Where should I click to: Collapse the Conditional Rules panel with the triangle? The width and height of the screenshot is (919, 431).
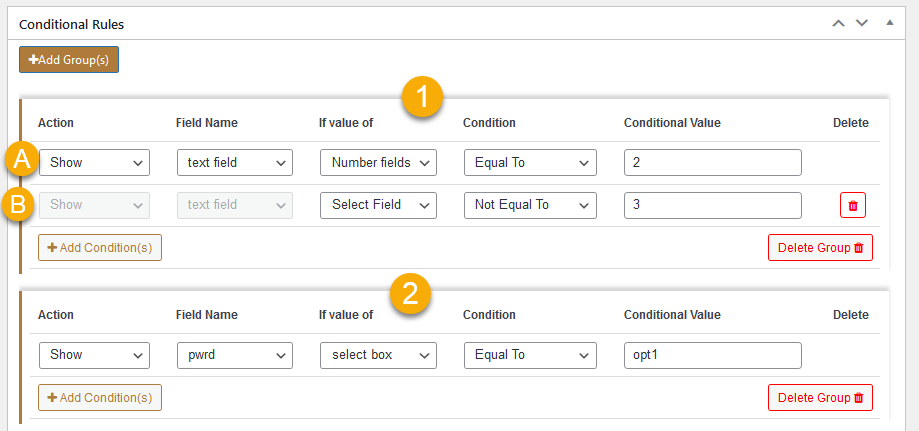tap(889, 22)
